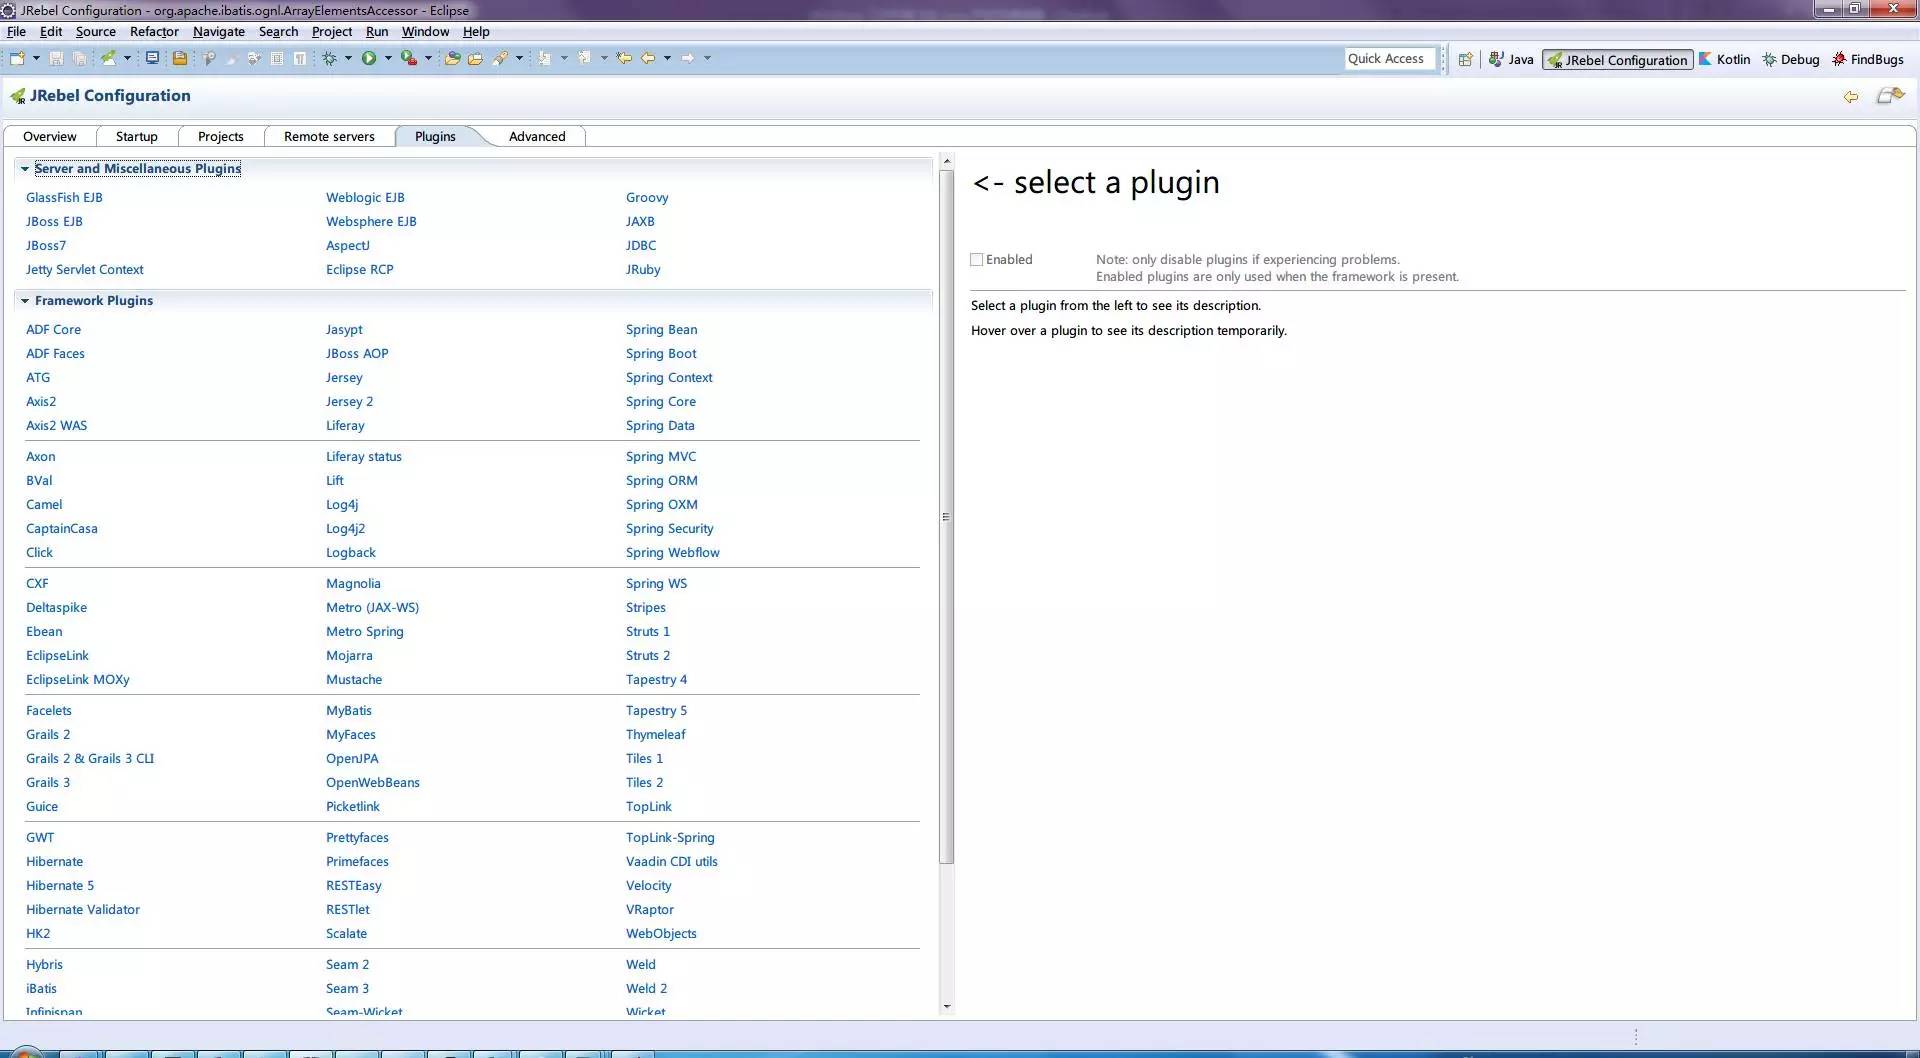Viewport: 1920px width, 1058px height.
Task: Select the GlassFish EJB plugin
Action: click(x=64, y=198)
